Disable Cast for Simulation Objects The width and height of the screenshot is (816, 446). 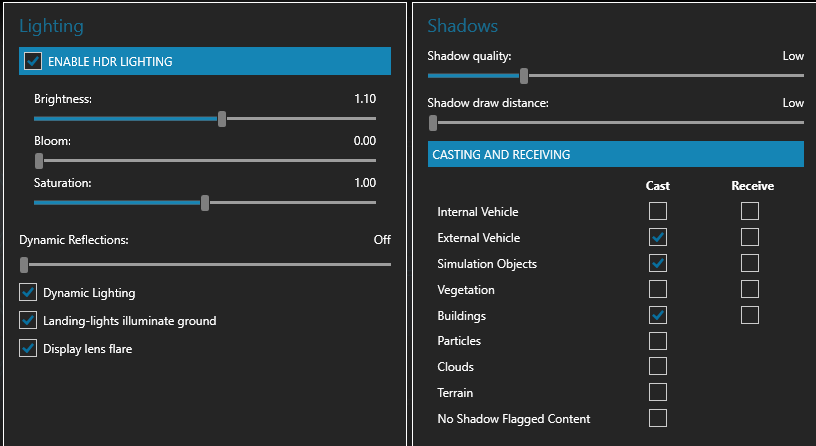[658, 263]
